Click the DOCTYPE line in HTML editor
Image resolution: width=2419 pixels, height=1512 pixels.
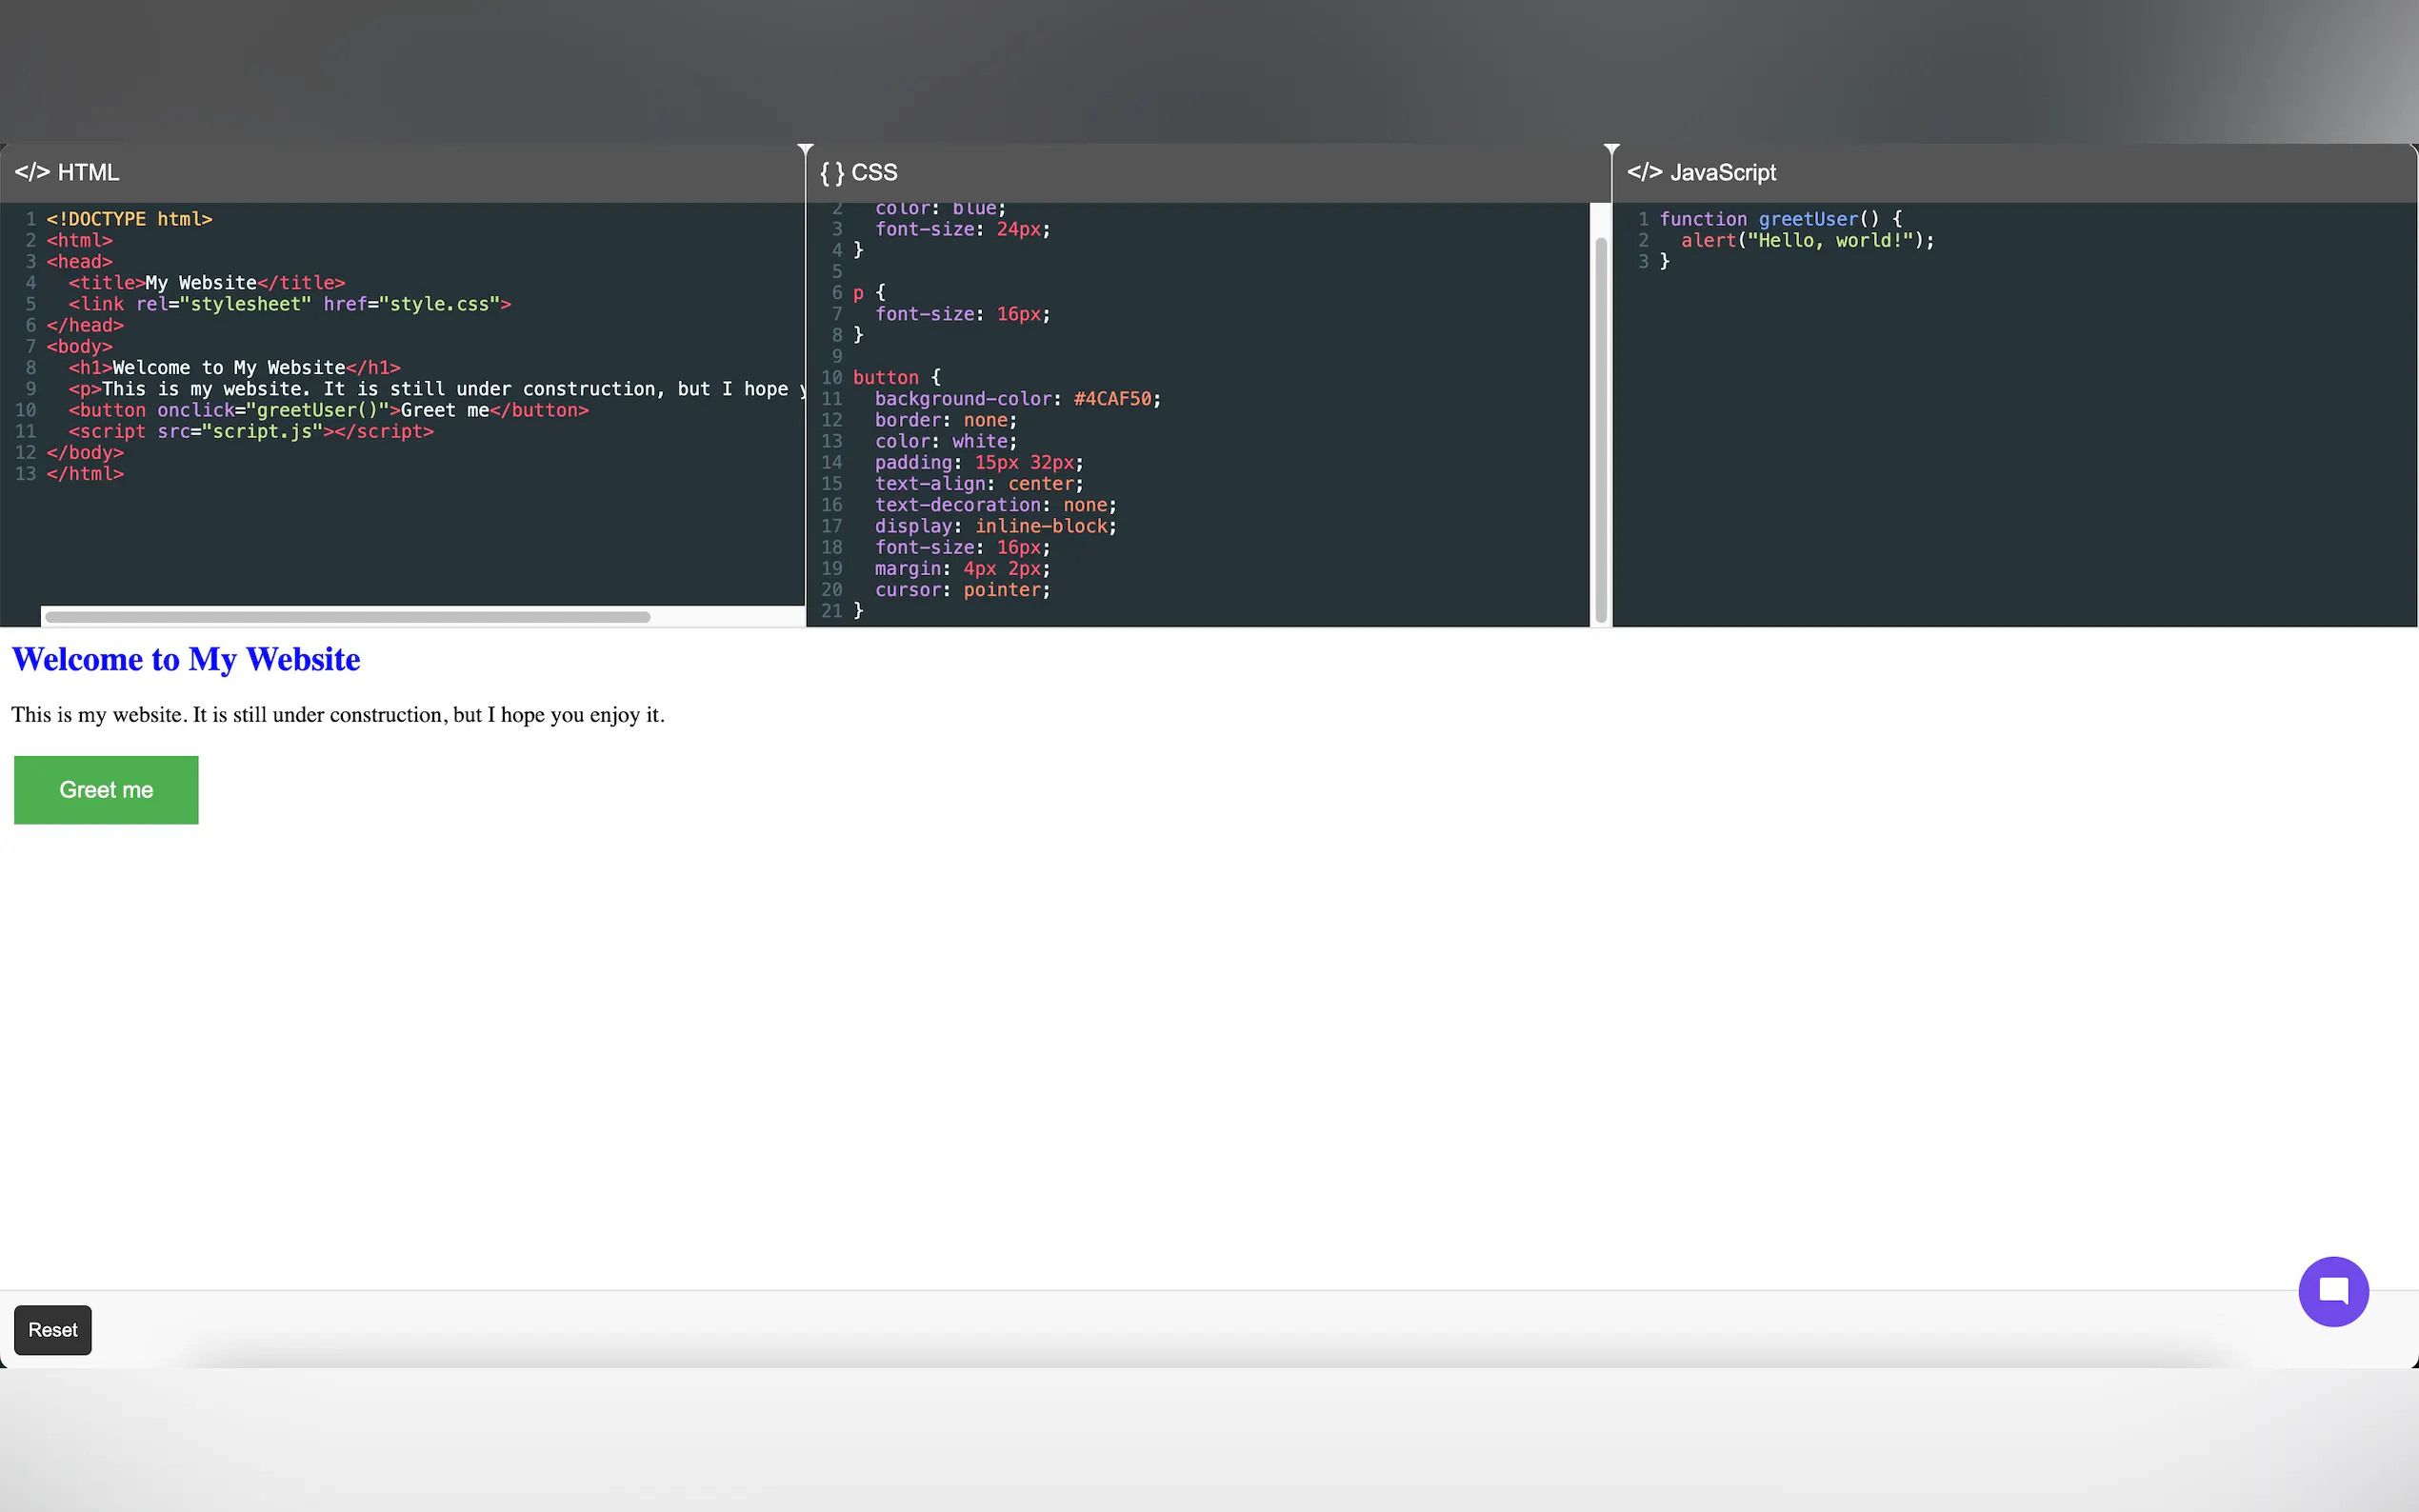130,219
